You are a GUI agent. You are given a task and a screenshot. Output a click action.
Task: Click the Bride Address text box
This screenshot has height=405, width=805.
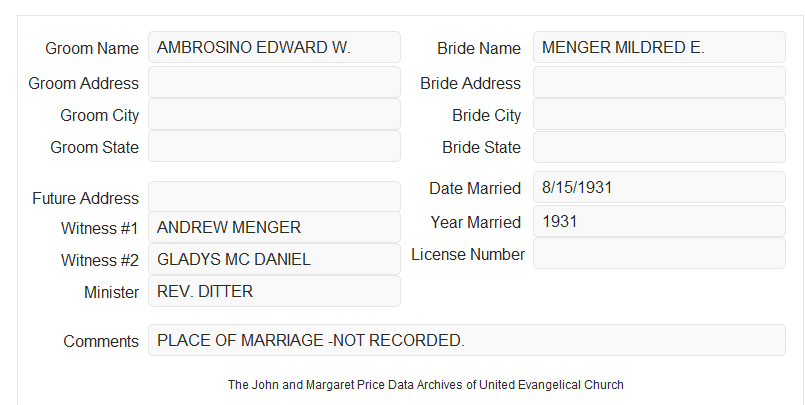[x=659, y=82]
